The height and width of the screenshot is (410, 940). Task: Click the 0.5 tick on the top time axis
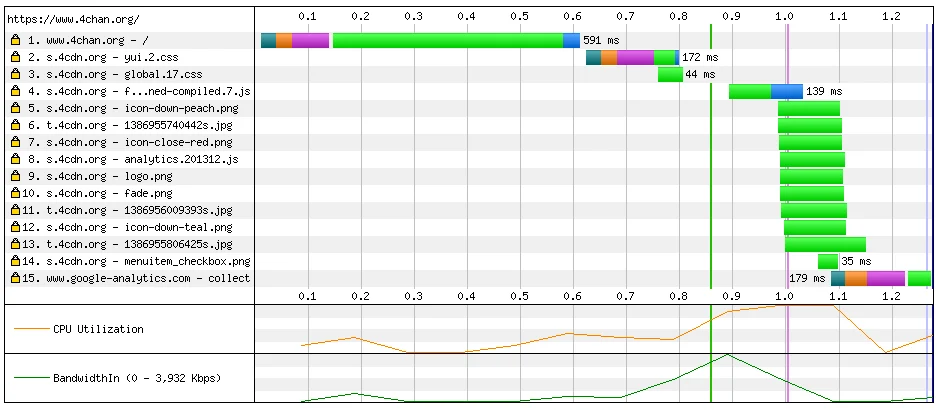520,17
